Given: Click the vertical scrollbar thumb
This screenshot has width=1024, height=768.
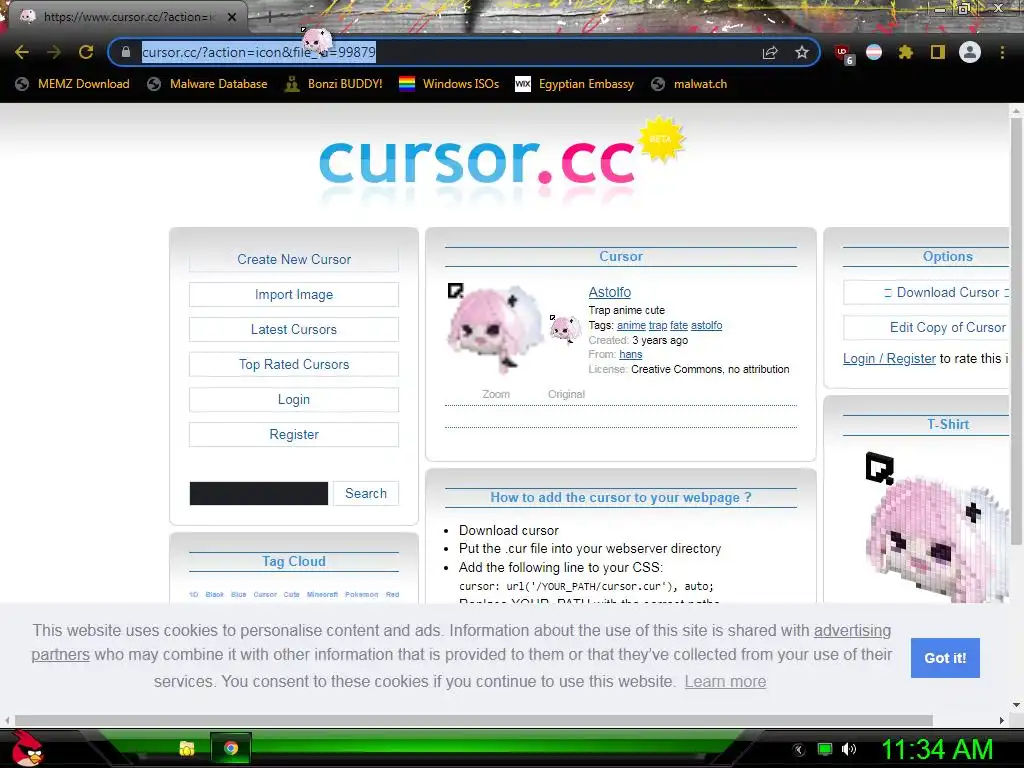Looking at the screenshot, I should [x=1016, y=330].
